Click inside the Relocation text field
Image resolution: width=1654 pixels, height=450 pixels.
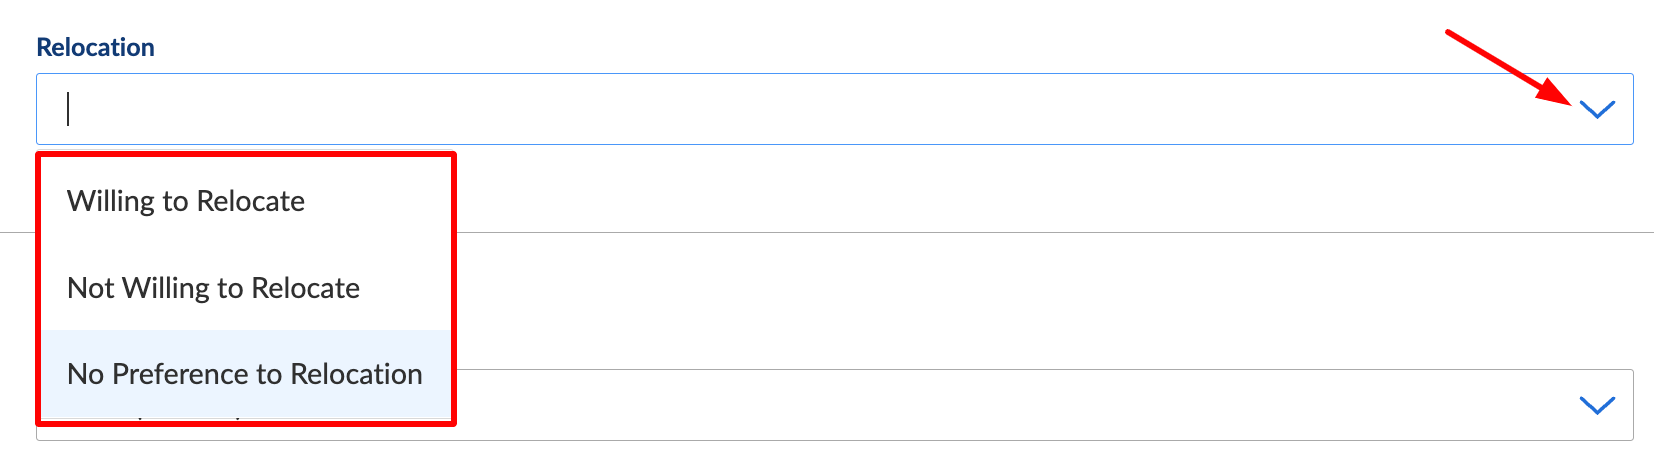pyautogui.click(x=800, y=109)
